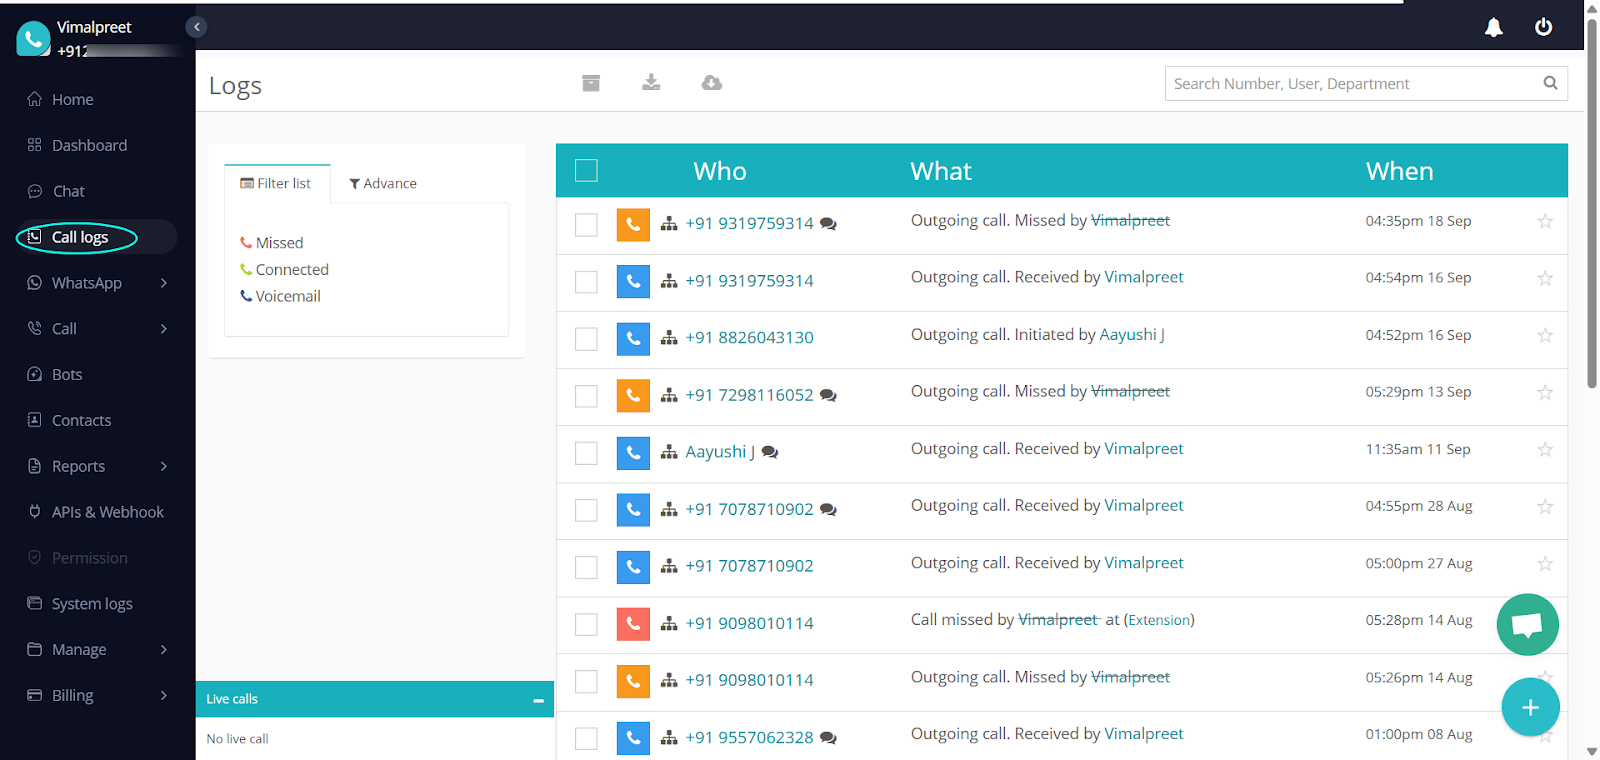The width and height of the screenshot is (1600, 760).
Task: Click the archive box icon in Logs toolbar
Action: (x=591, y=83)
